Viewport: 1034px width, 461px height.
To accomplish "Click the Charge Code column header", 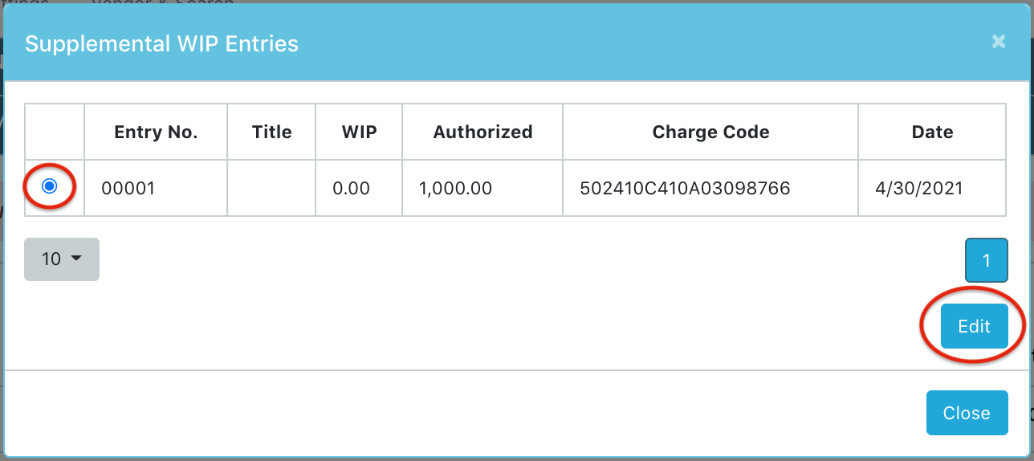I will pyautogui.click(x=711, y=132).
